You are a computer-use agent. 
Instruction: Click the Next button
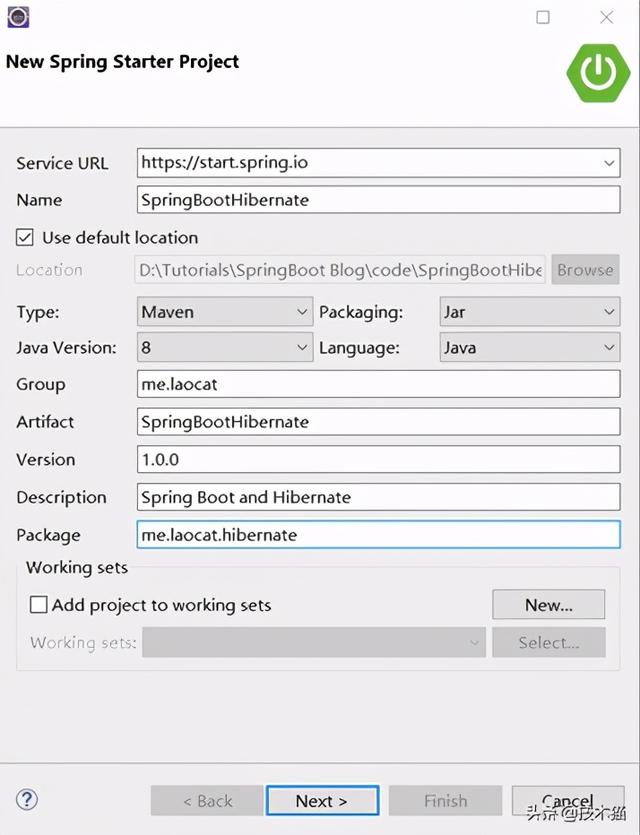click(322, 800)
